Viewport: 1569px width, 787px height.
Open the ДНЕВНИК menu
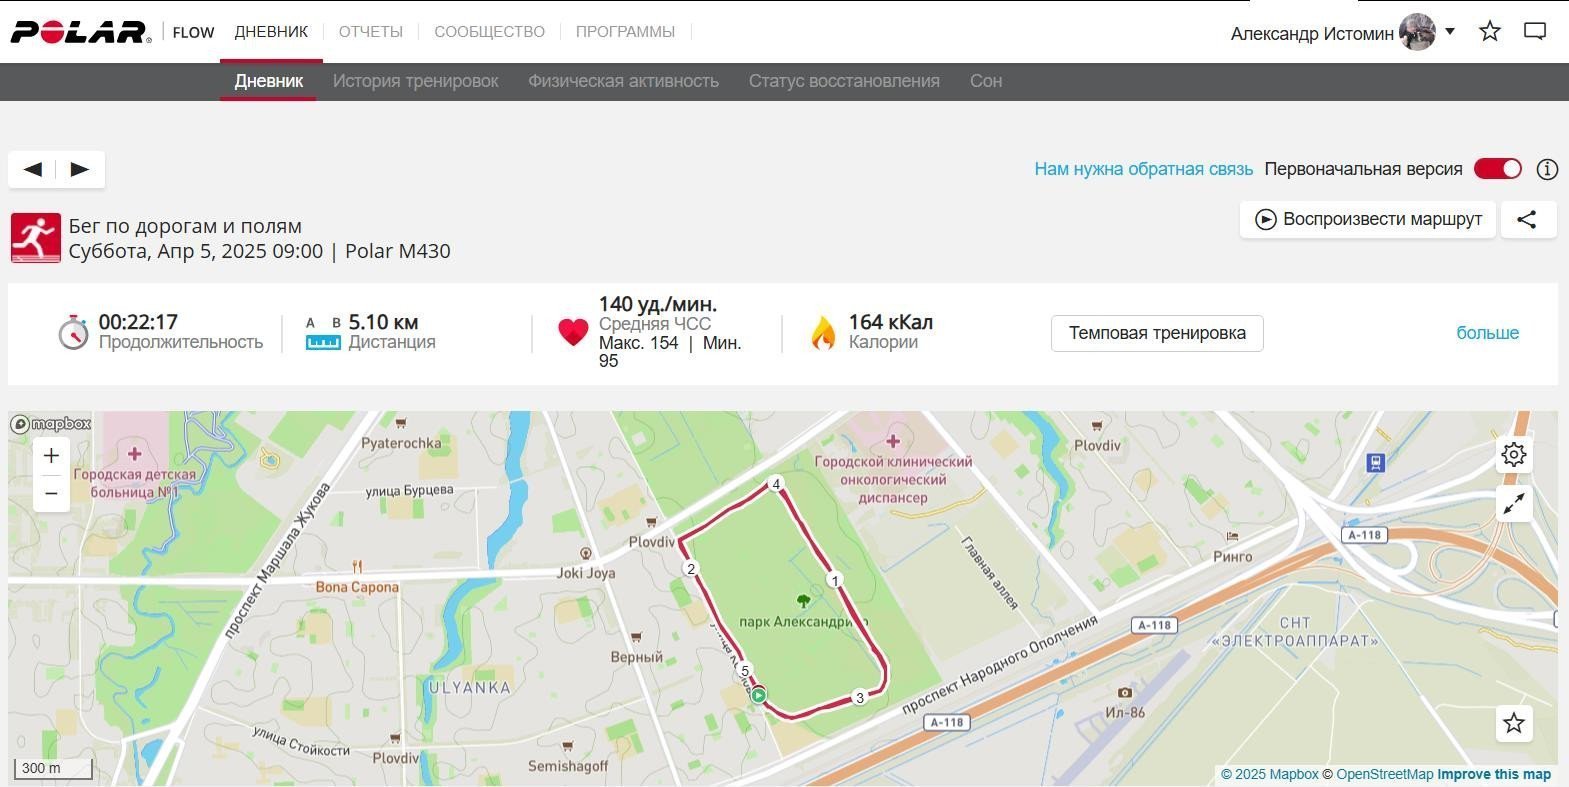271,32
